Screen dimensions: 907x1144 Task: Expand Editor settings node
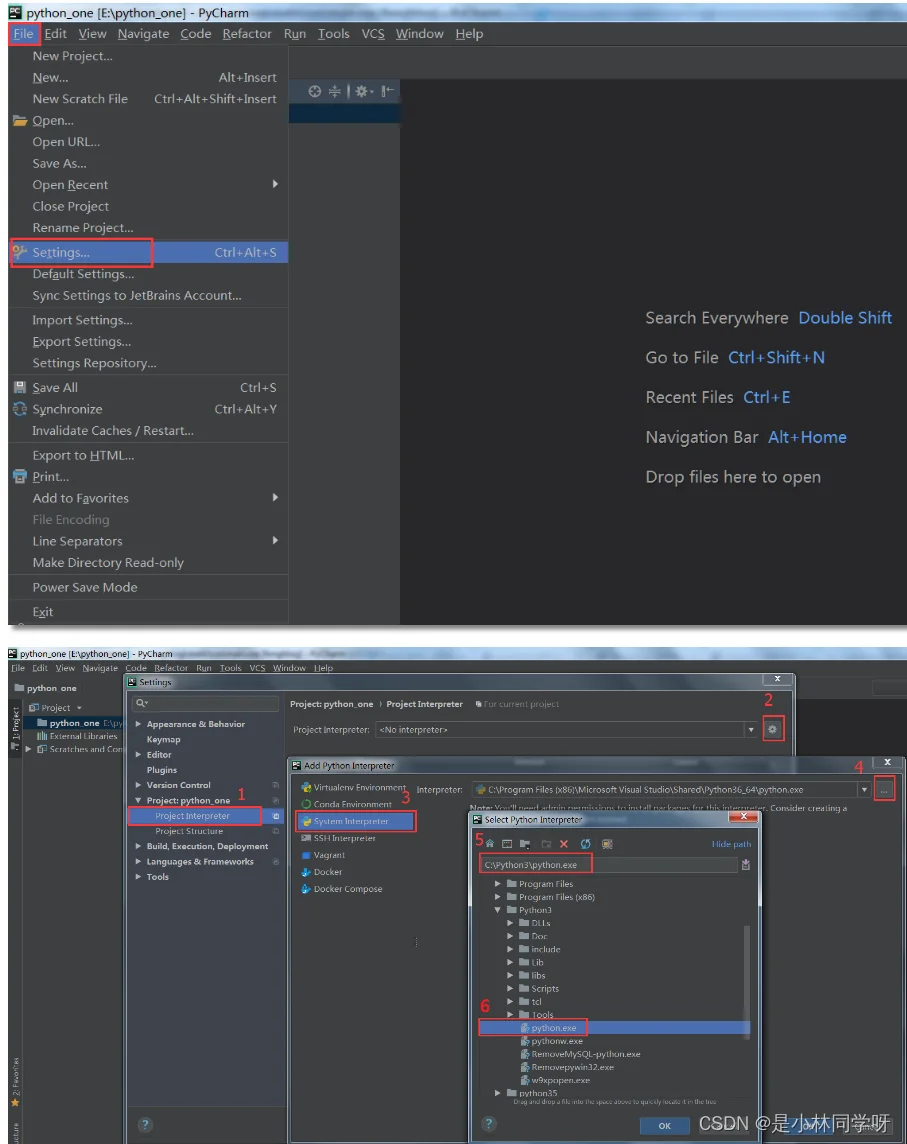[139, 754]
